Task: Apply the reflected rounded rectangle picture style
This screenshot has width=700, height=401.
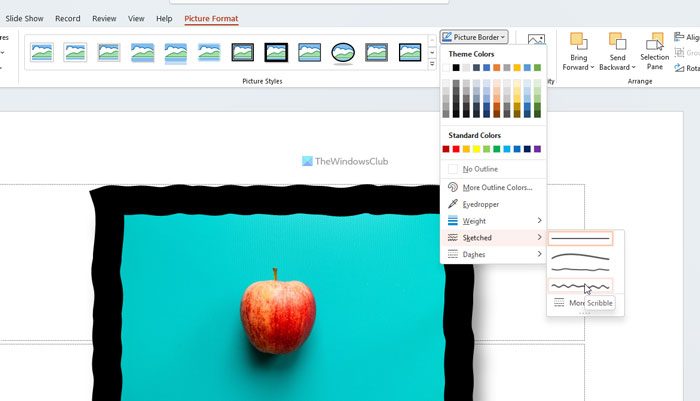Action: tap(175, 53)
